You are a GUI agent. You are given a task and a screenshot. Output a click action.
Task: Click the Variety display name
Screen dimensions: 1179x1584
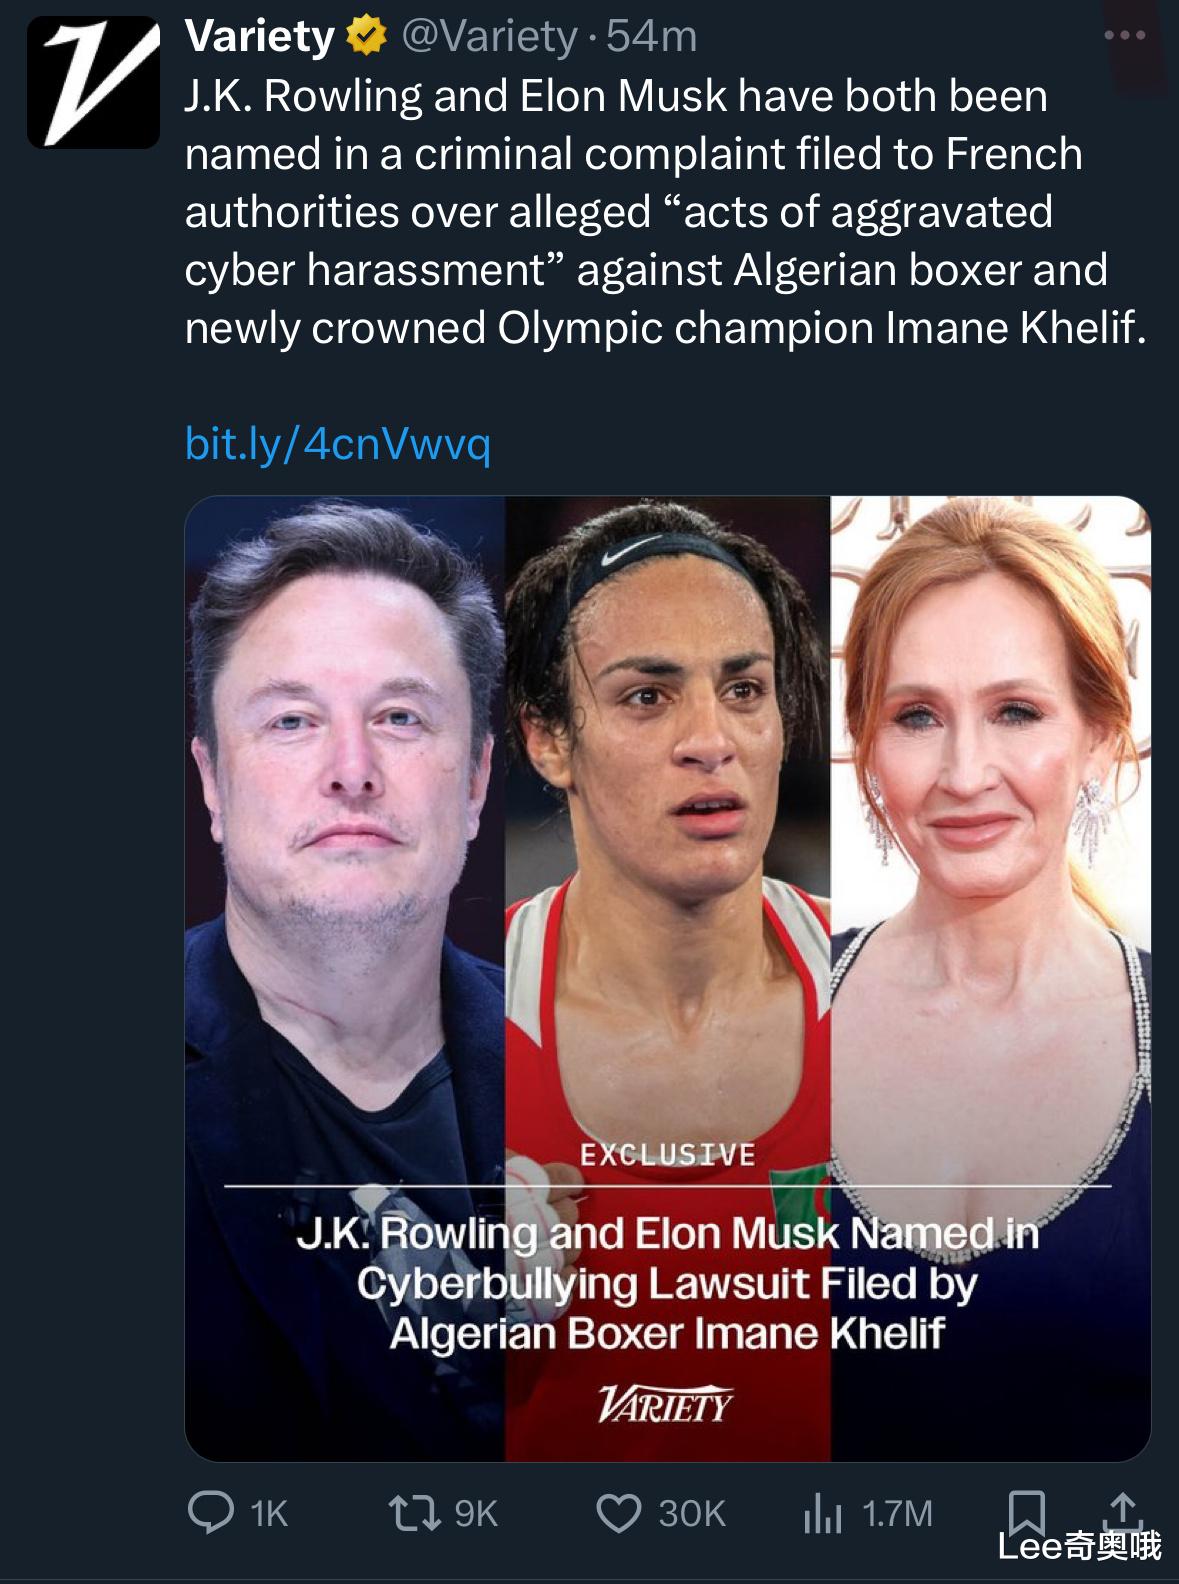pyautogui.click(x=259, y=38)
